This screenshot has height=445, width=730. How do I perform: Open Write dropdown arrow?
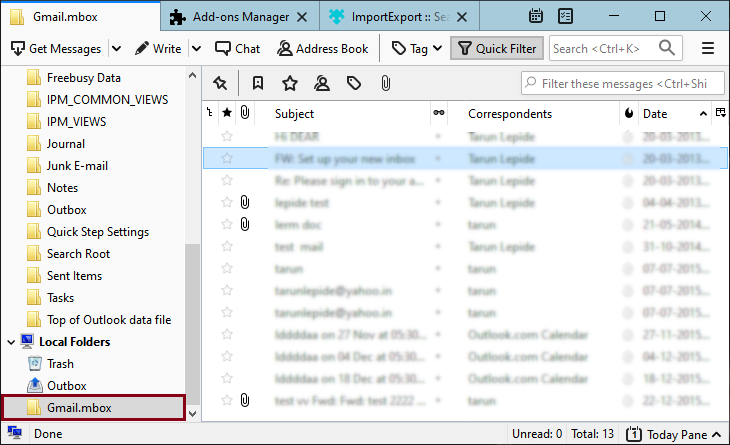tap(196, 48)
